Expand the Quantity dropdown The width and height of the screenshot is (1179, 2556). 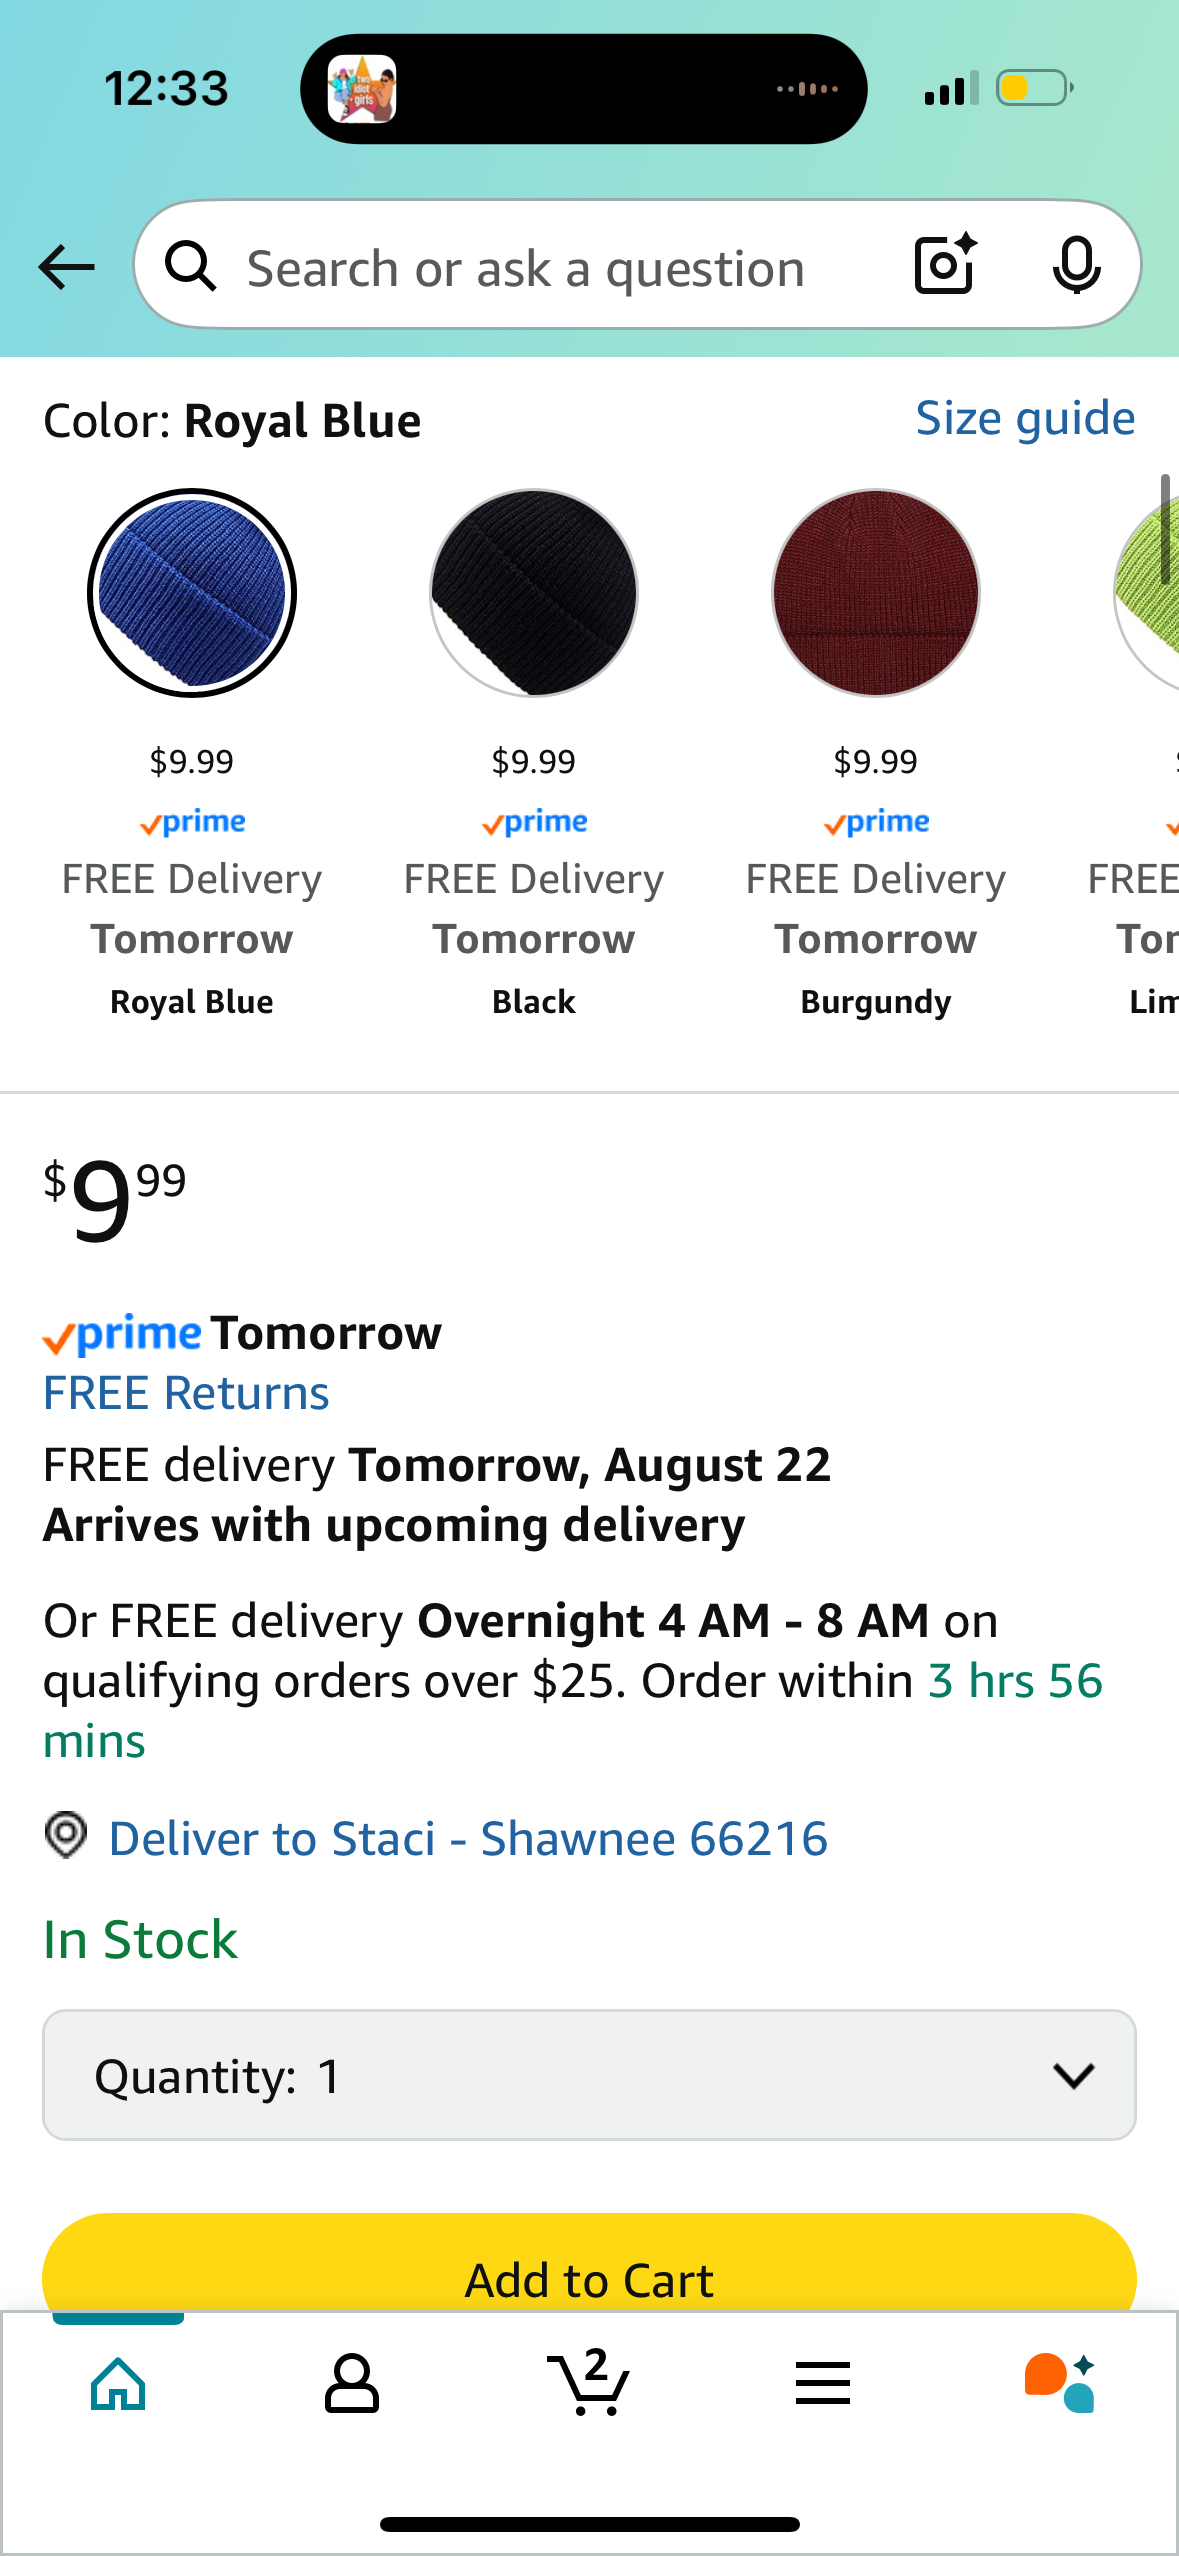(x=589, y=2075)
